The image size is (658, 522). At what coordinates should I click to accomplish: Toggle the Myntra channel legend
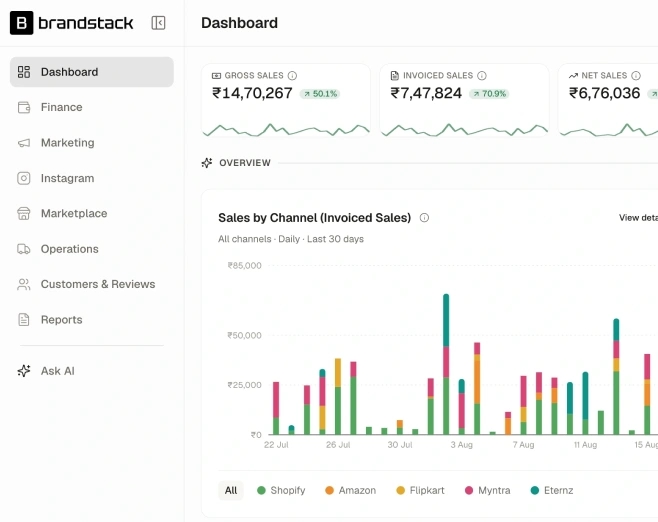point(488,490)
